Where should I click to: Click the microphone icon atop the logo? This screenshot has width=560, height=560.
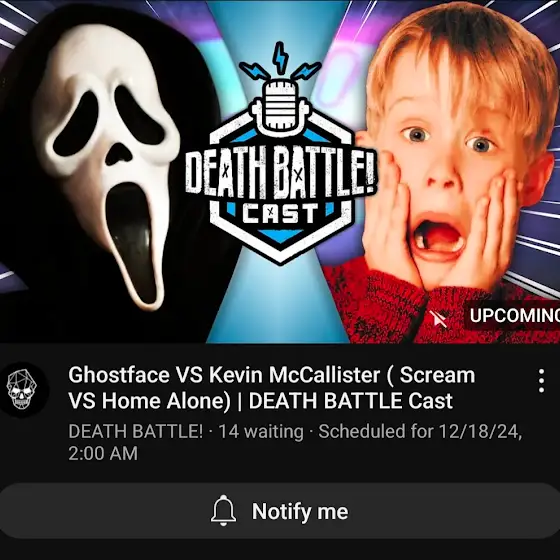[280, 106]
